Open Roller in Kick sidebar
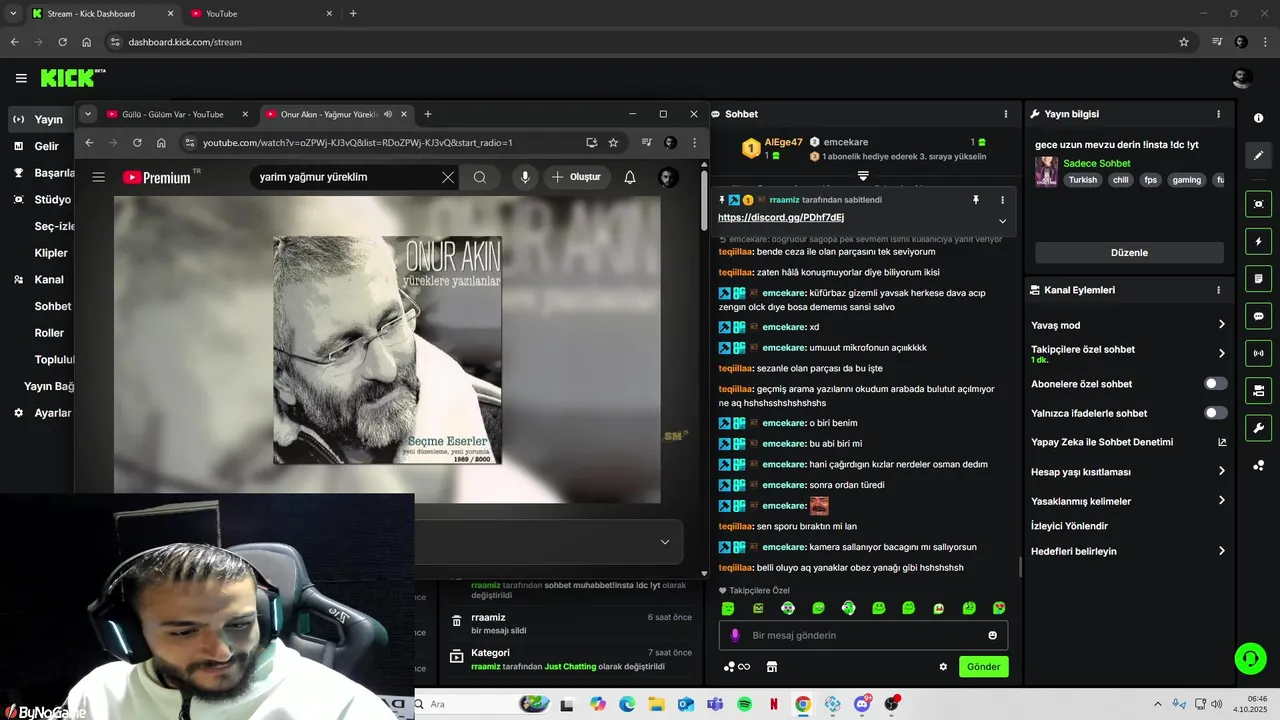This screenshot has width=1280, height=720. pos(49,333)
